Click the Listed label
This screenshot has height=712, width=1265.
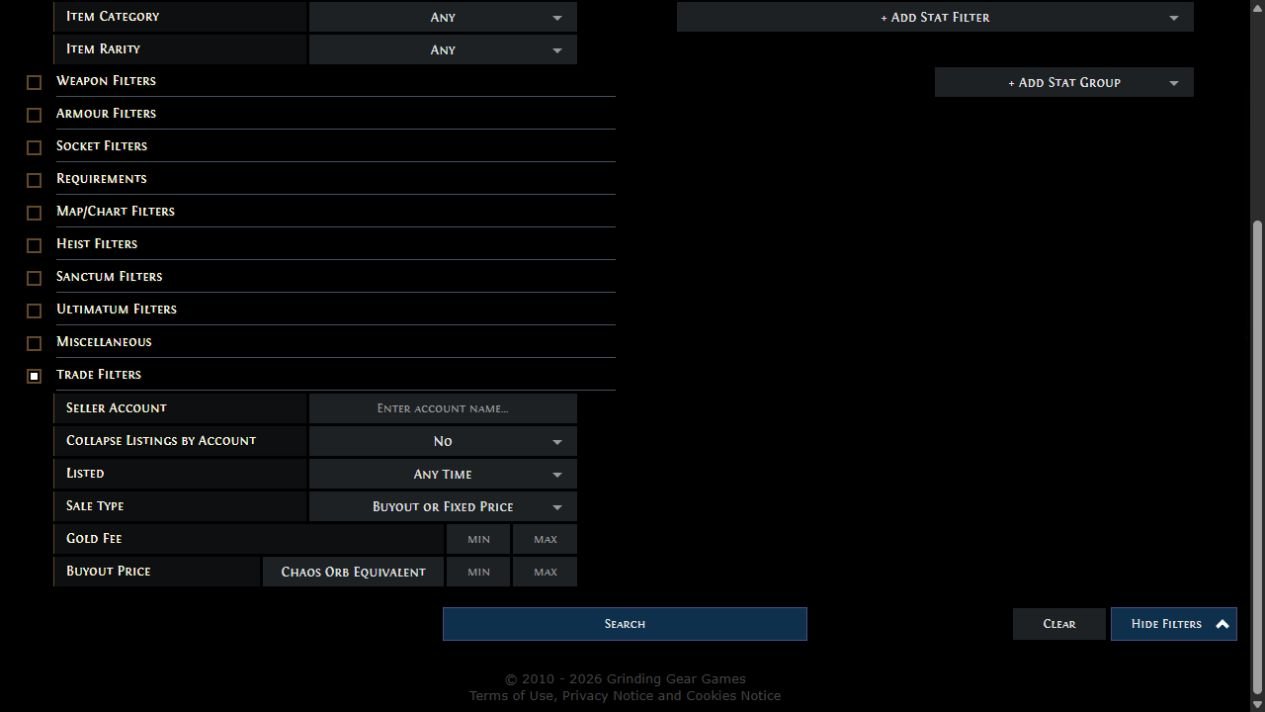85,473
